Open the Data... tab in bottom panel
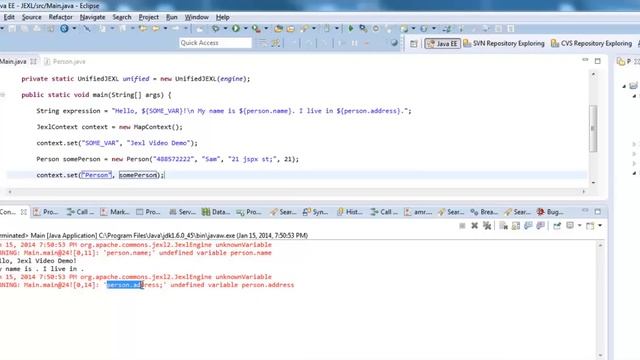This screenshot has width=640, height=360. click(x=216, y=212)
